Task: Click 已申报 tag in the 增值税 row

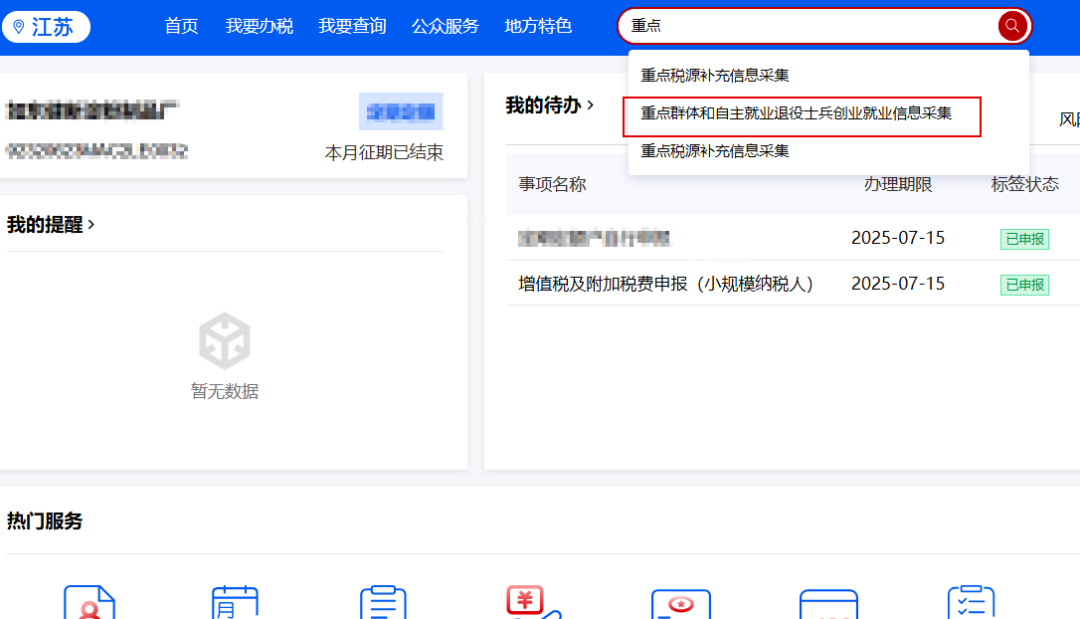Action: (x=1024, y=284)
